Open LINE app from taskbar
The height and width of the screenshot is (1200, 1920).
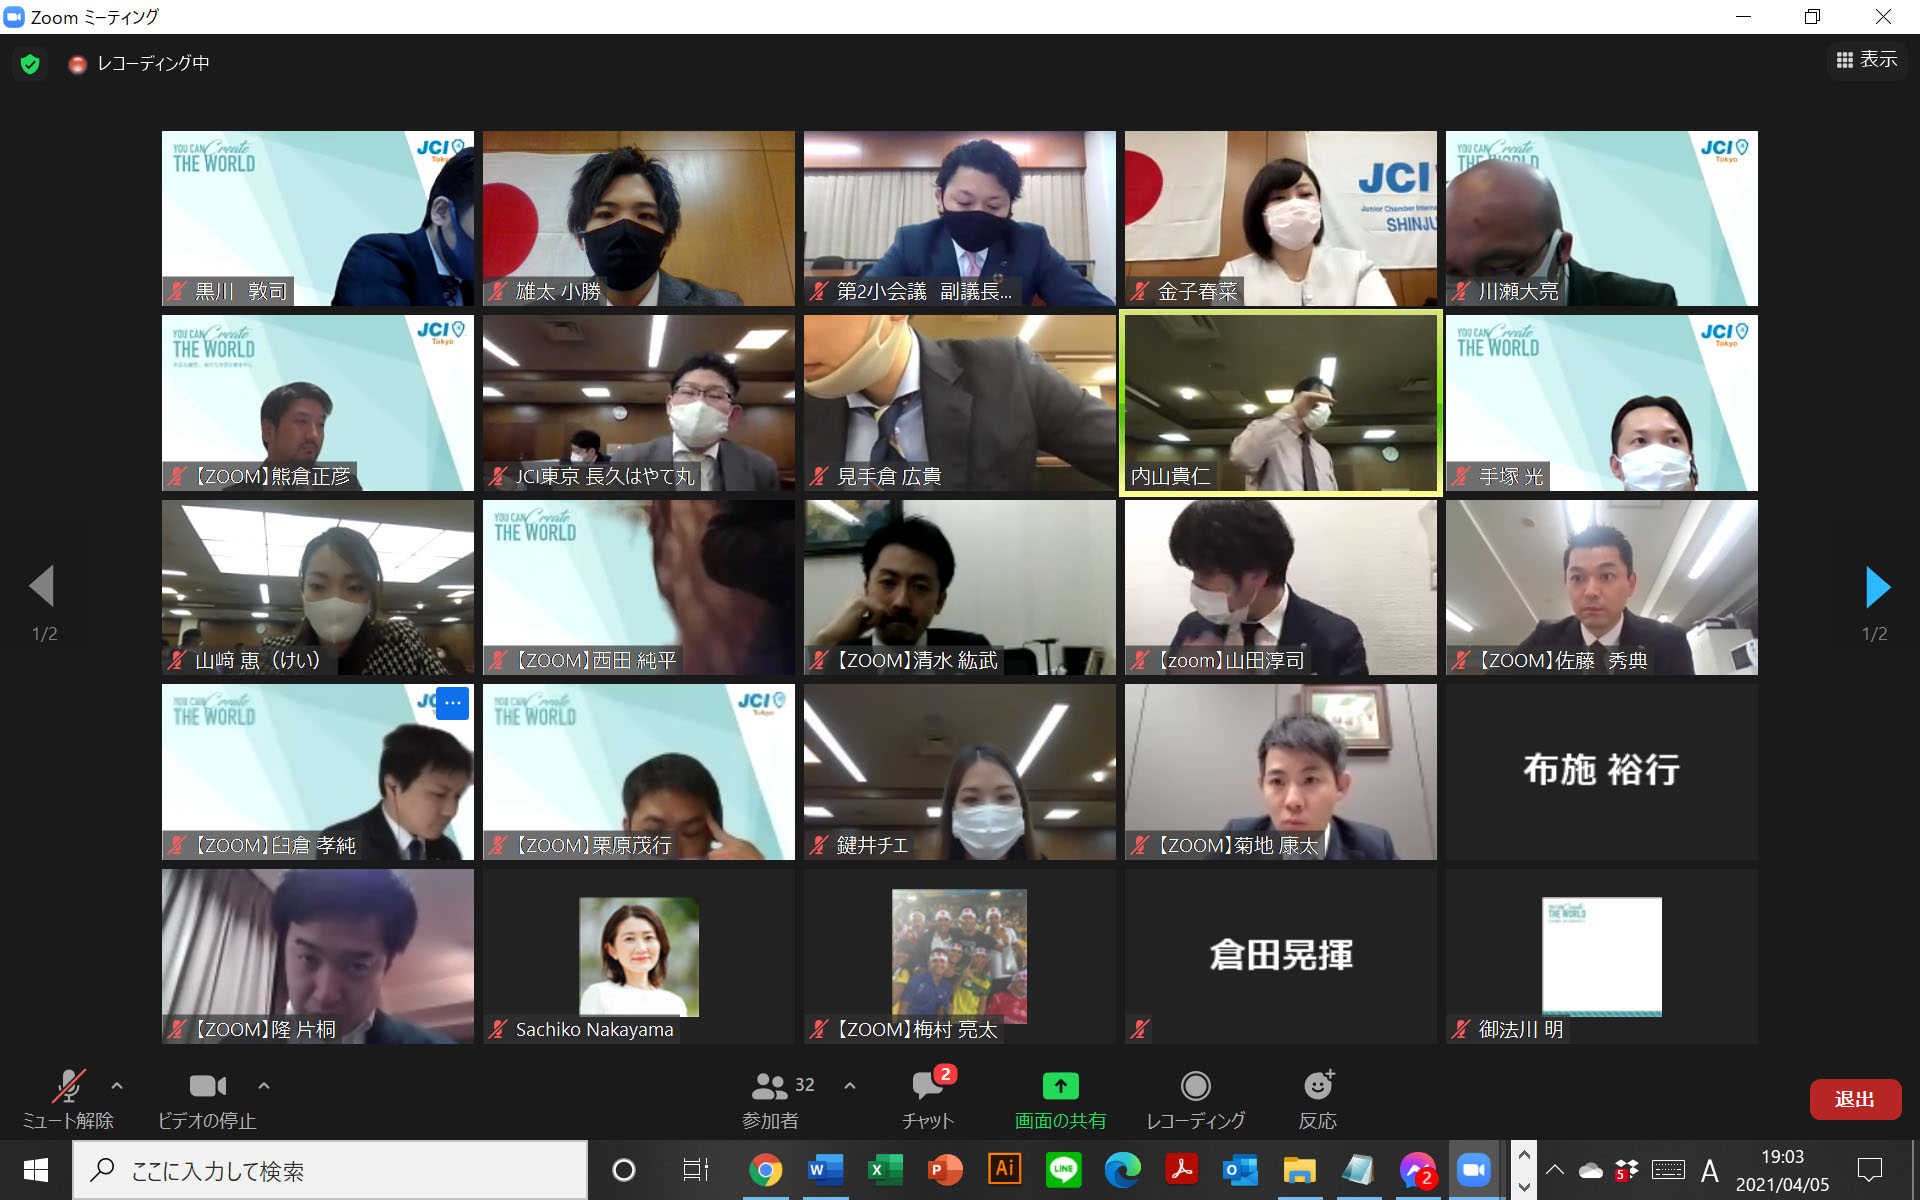1063,1169
